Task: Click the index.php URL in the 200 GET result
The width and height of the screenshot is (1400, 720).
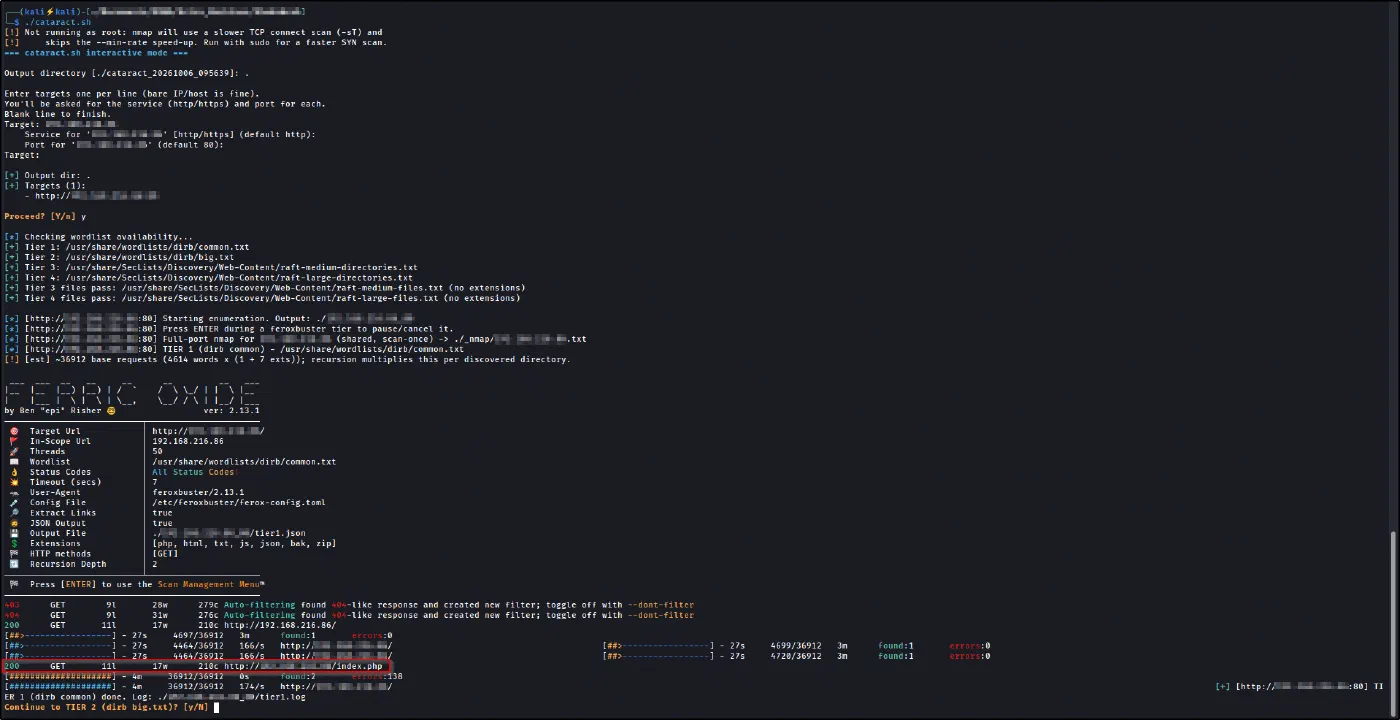Action: coord(303,666)
